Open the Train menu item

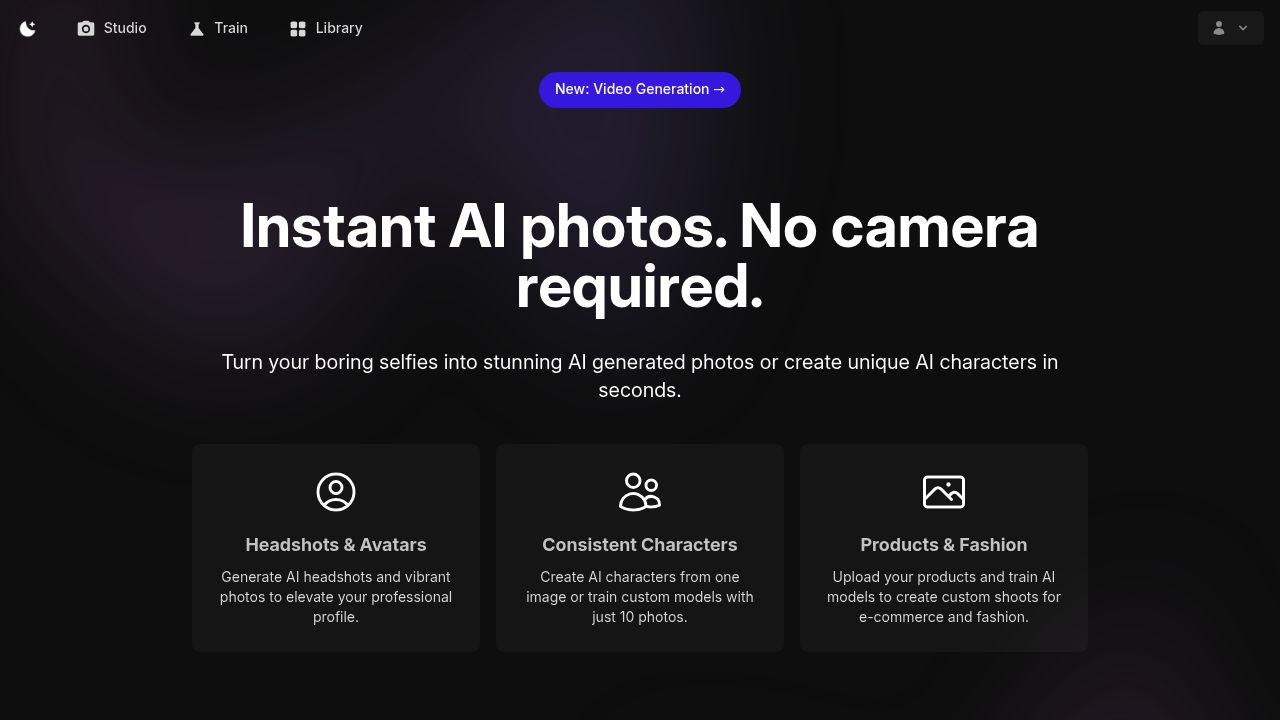coord(218,28)
